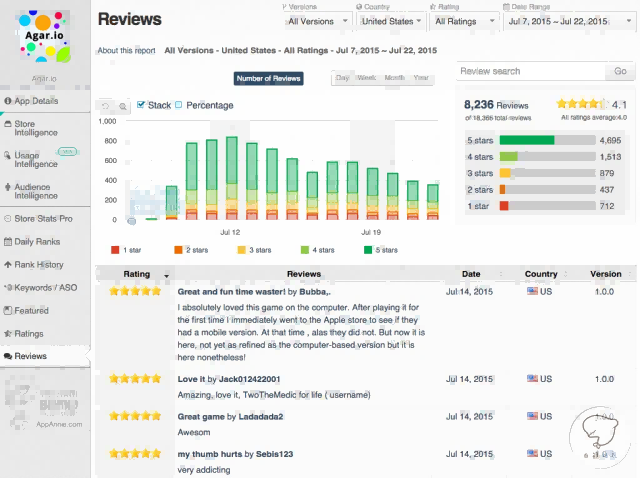
Task: Open reviewer Jack012422001 link
Action: click(249, 379)
